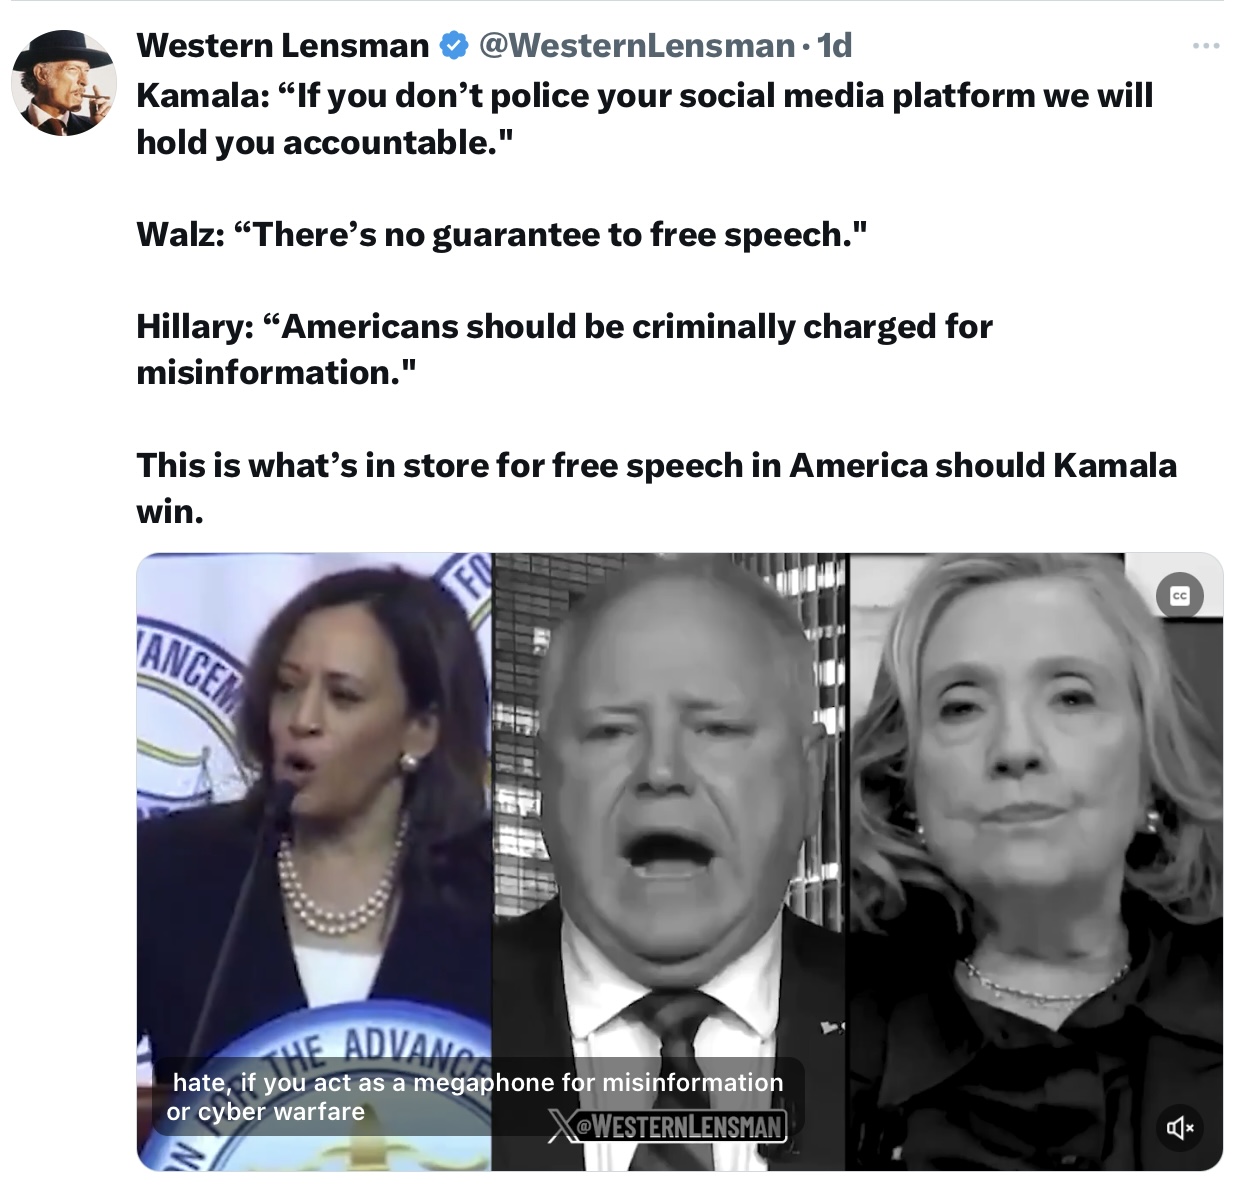Open the @WesternLensman handle link

coord(637,45)
